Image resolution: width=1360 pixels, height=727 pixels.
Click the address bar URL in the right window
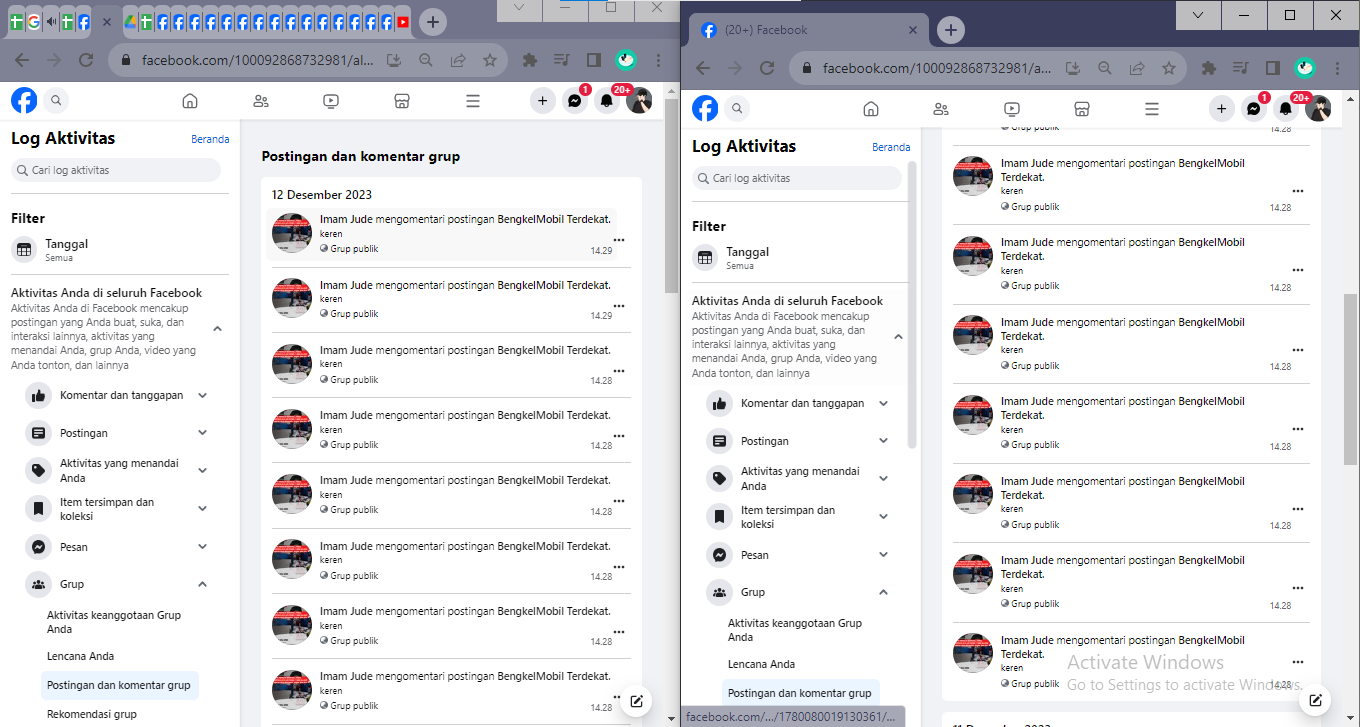click(x=937, y=68)
